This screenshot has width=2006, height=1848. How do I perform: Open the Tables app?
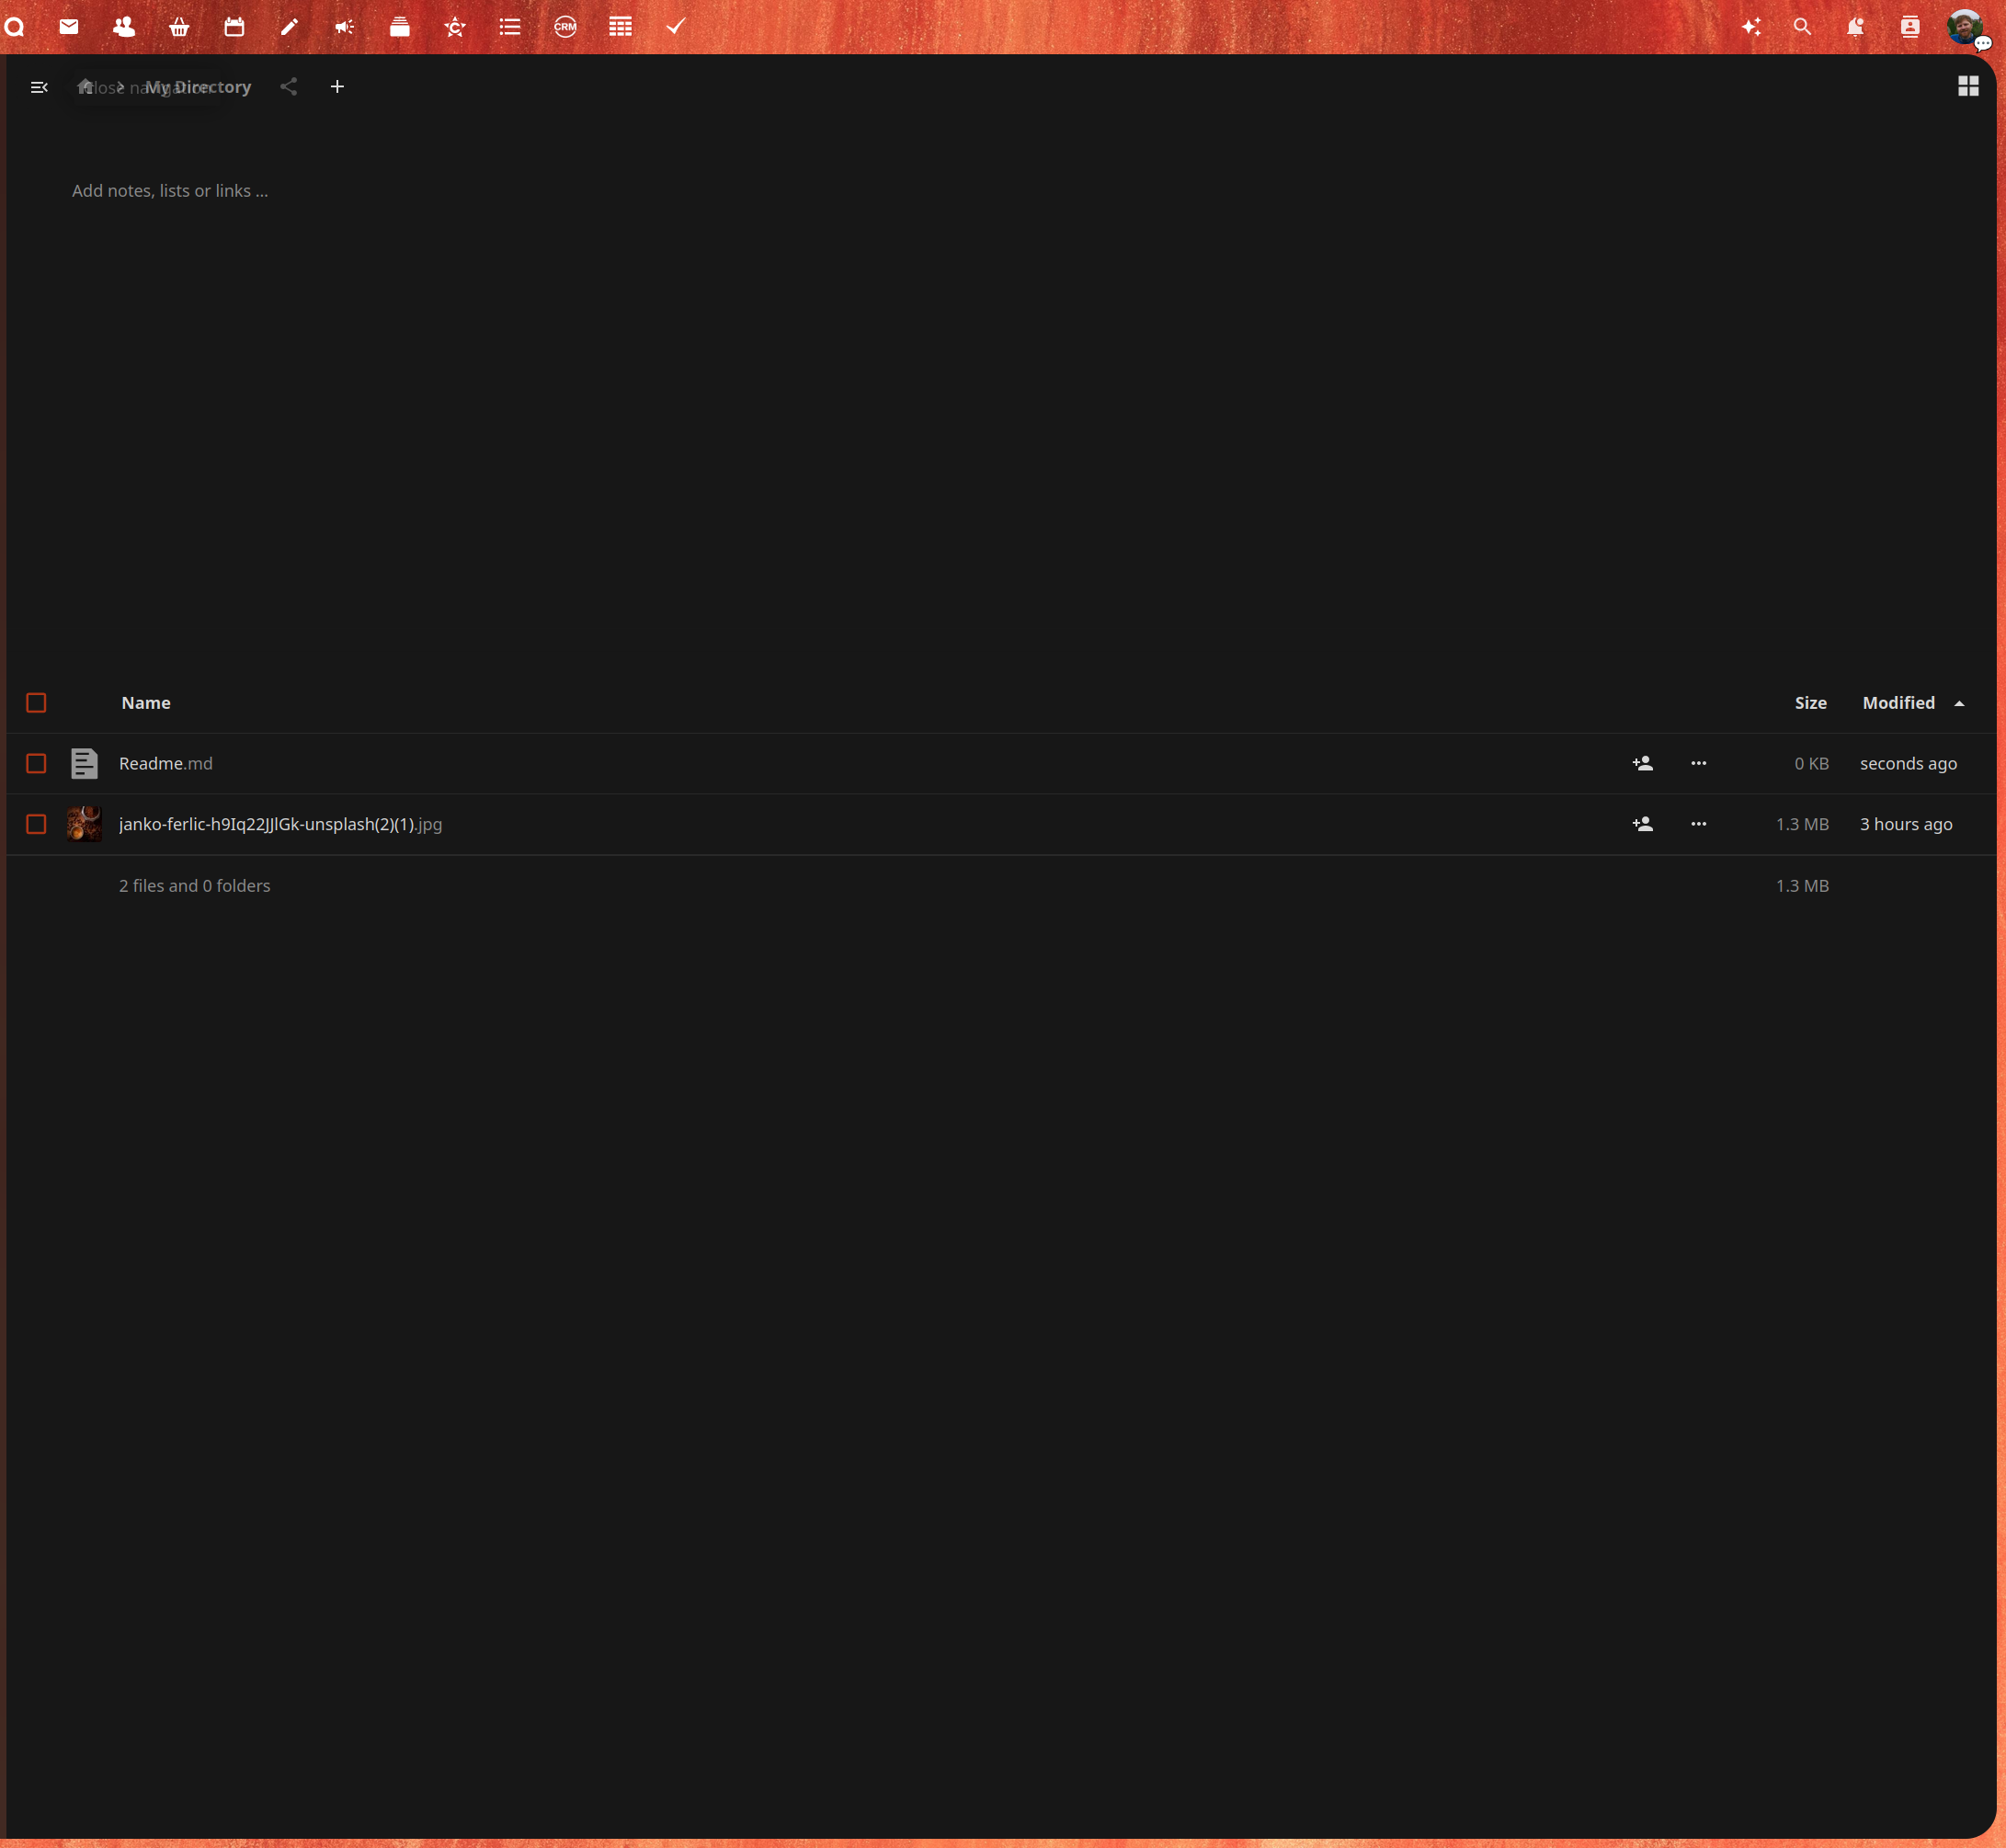point(620,27)
